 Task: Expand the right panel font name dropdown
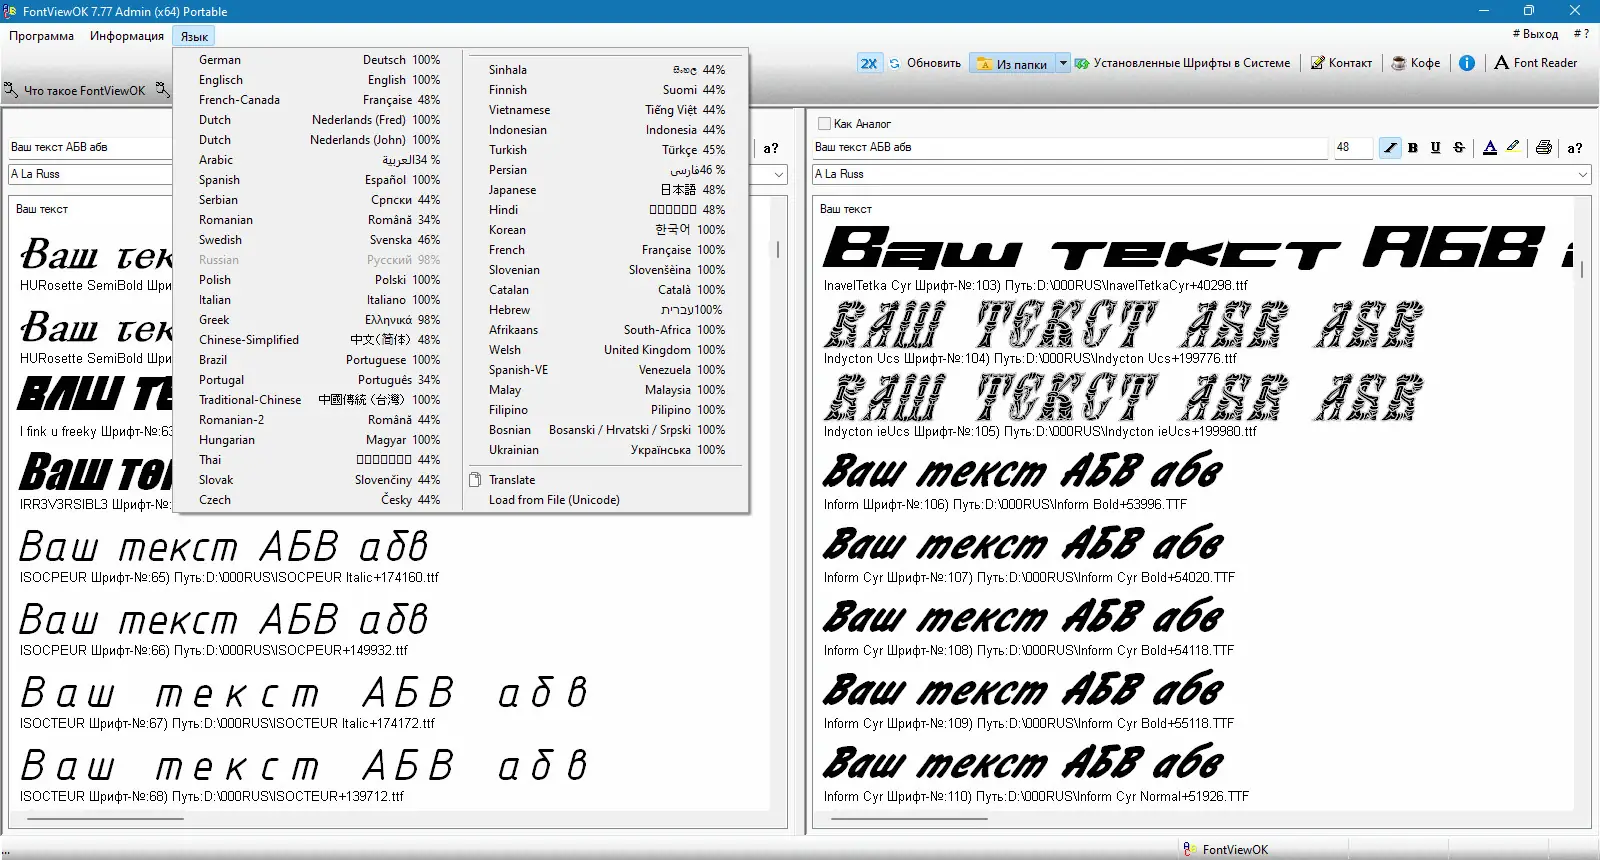[1583, 174]
